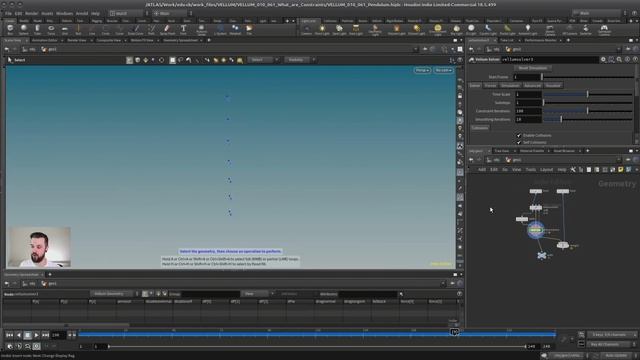Click the Start Frame value field
Image resolution: width=640 pixels, height=360 pixels.
click(x=527, y=77)
